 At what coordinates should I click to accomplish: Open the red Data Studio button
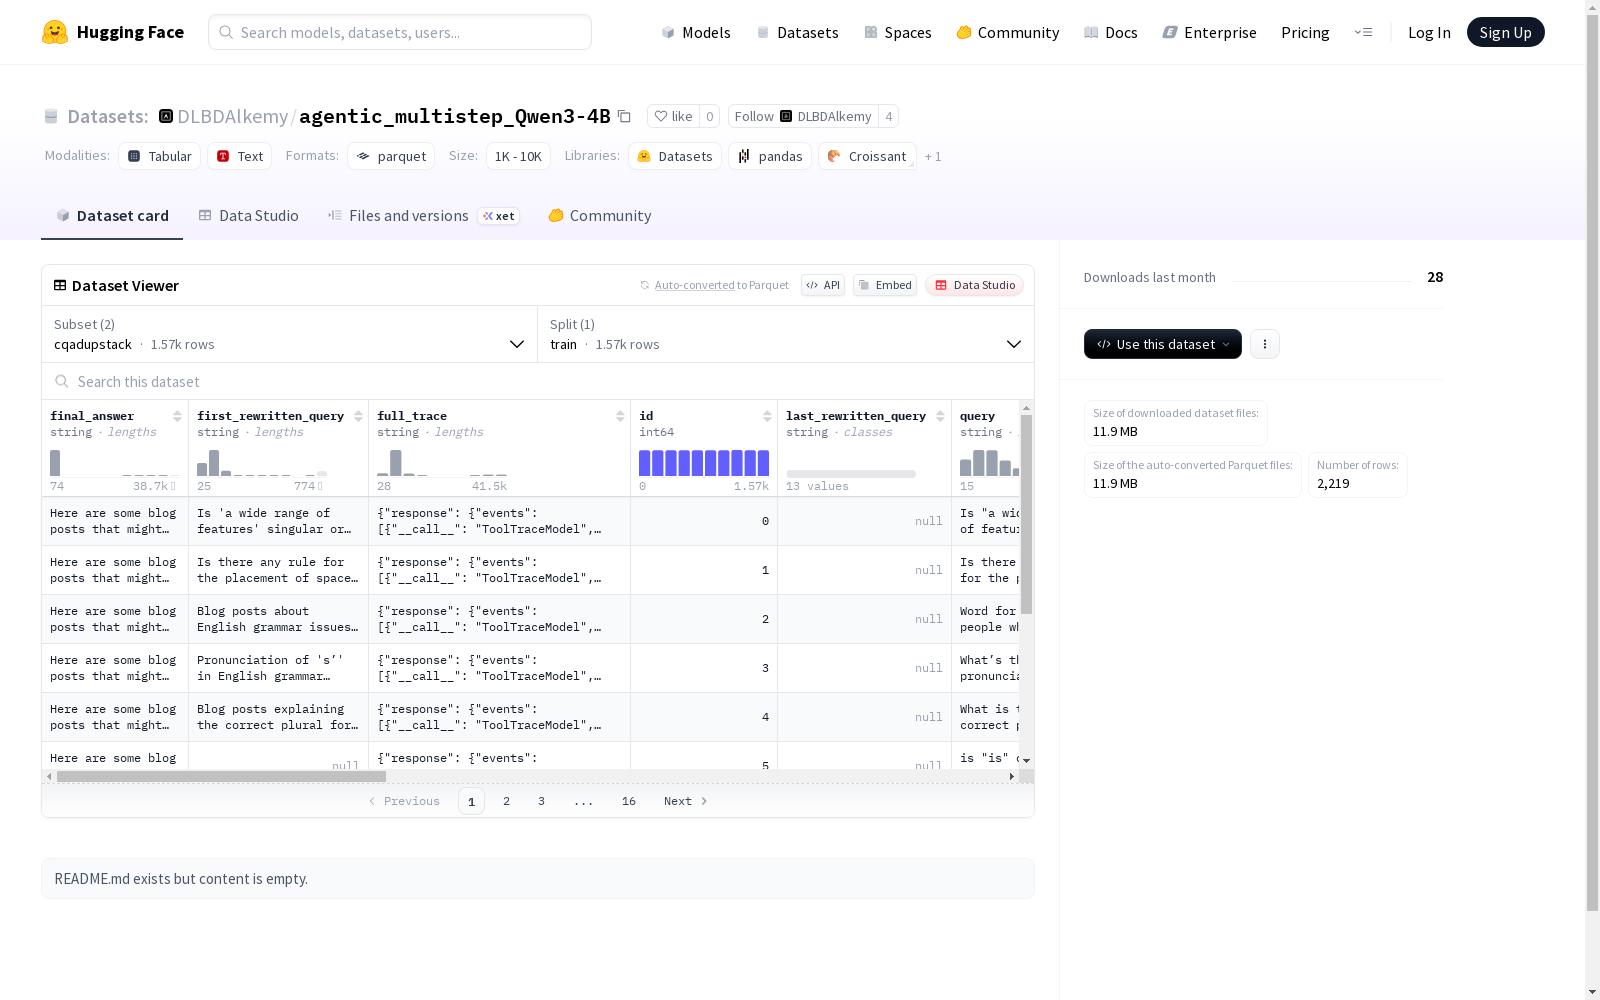pyautogui.click(x=975, y=285)
